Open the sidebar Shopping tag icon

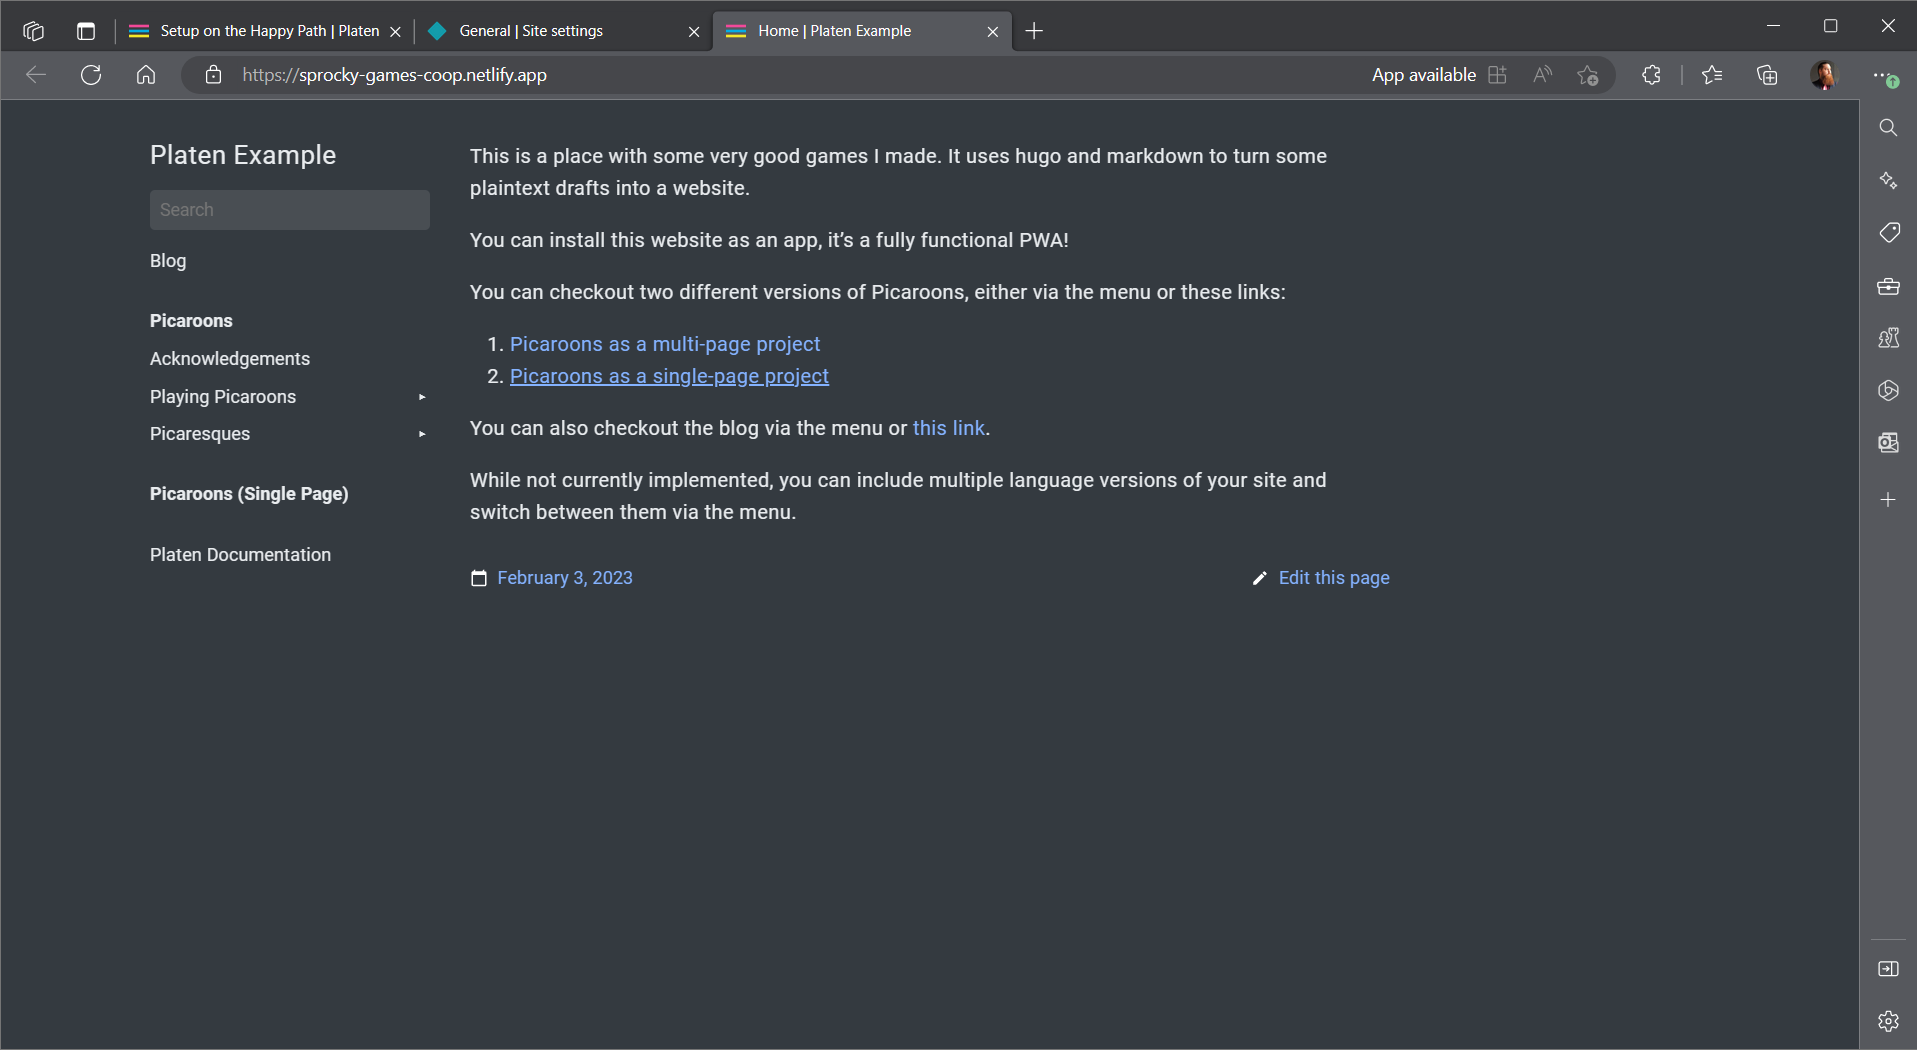[1888, 233]
